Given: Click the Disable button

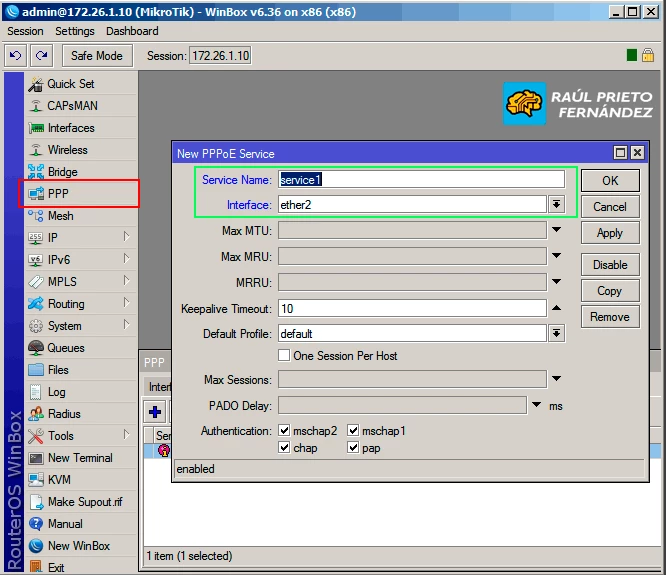Looking at the screenshot, I should pyautogui.click(x=610, y=265).
